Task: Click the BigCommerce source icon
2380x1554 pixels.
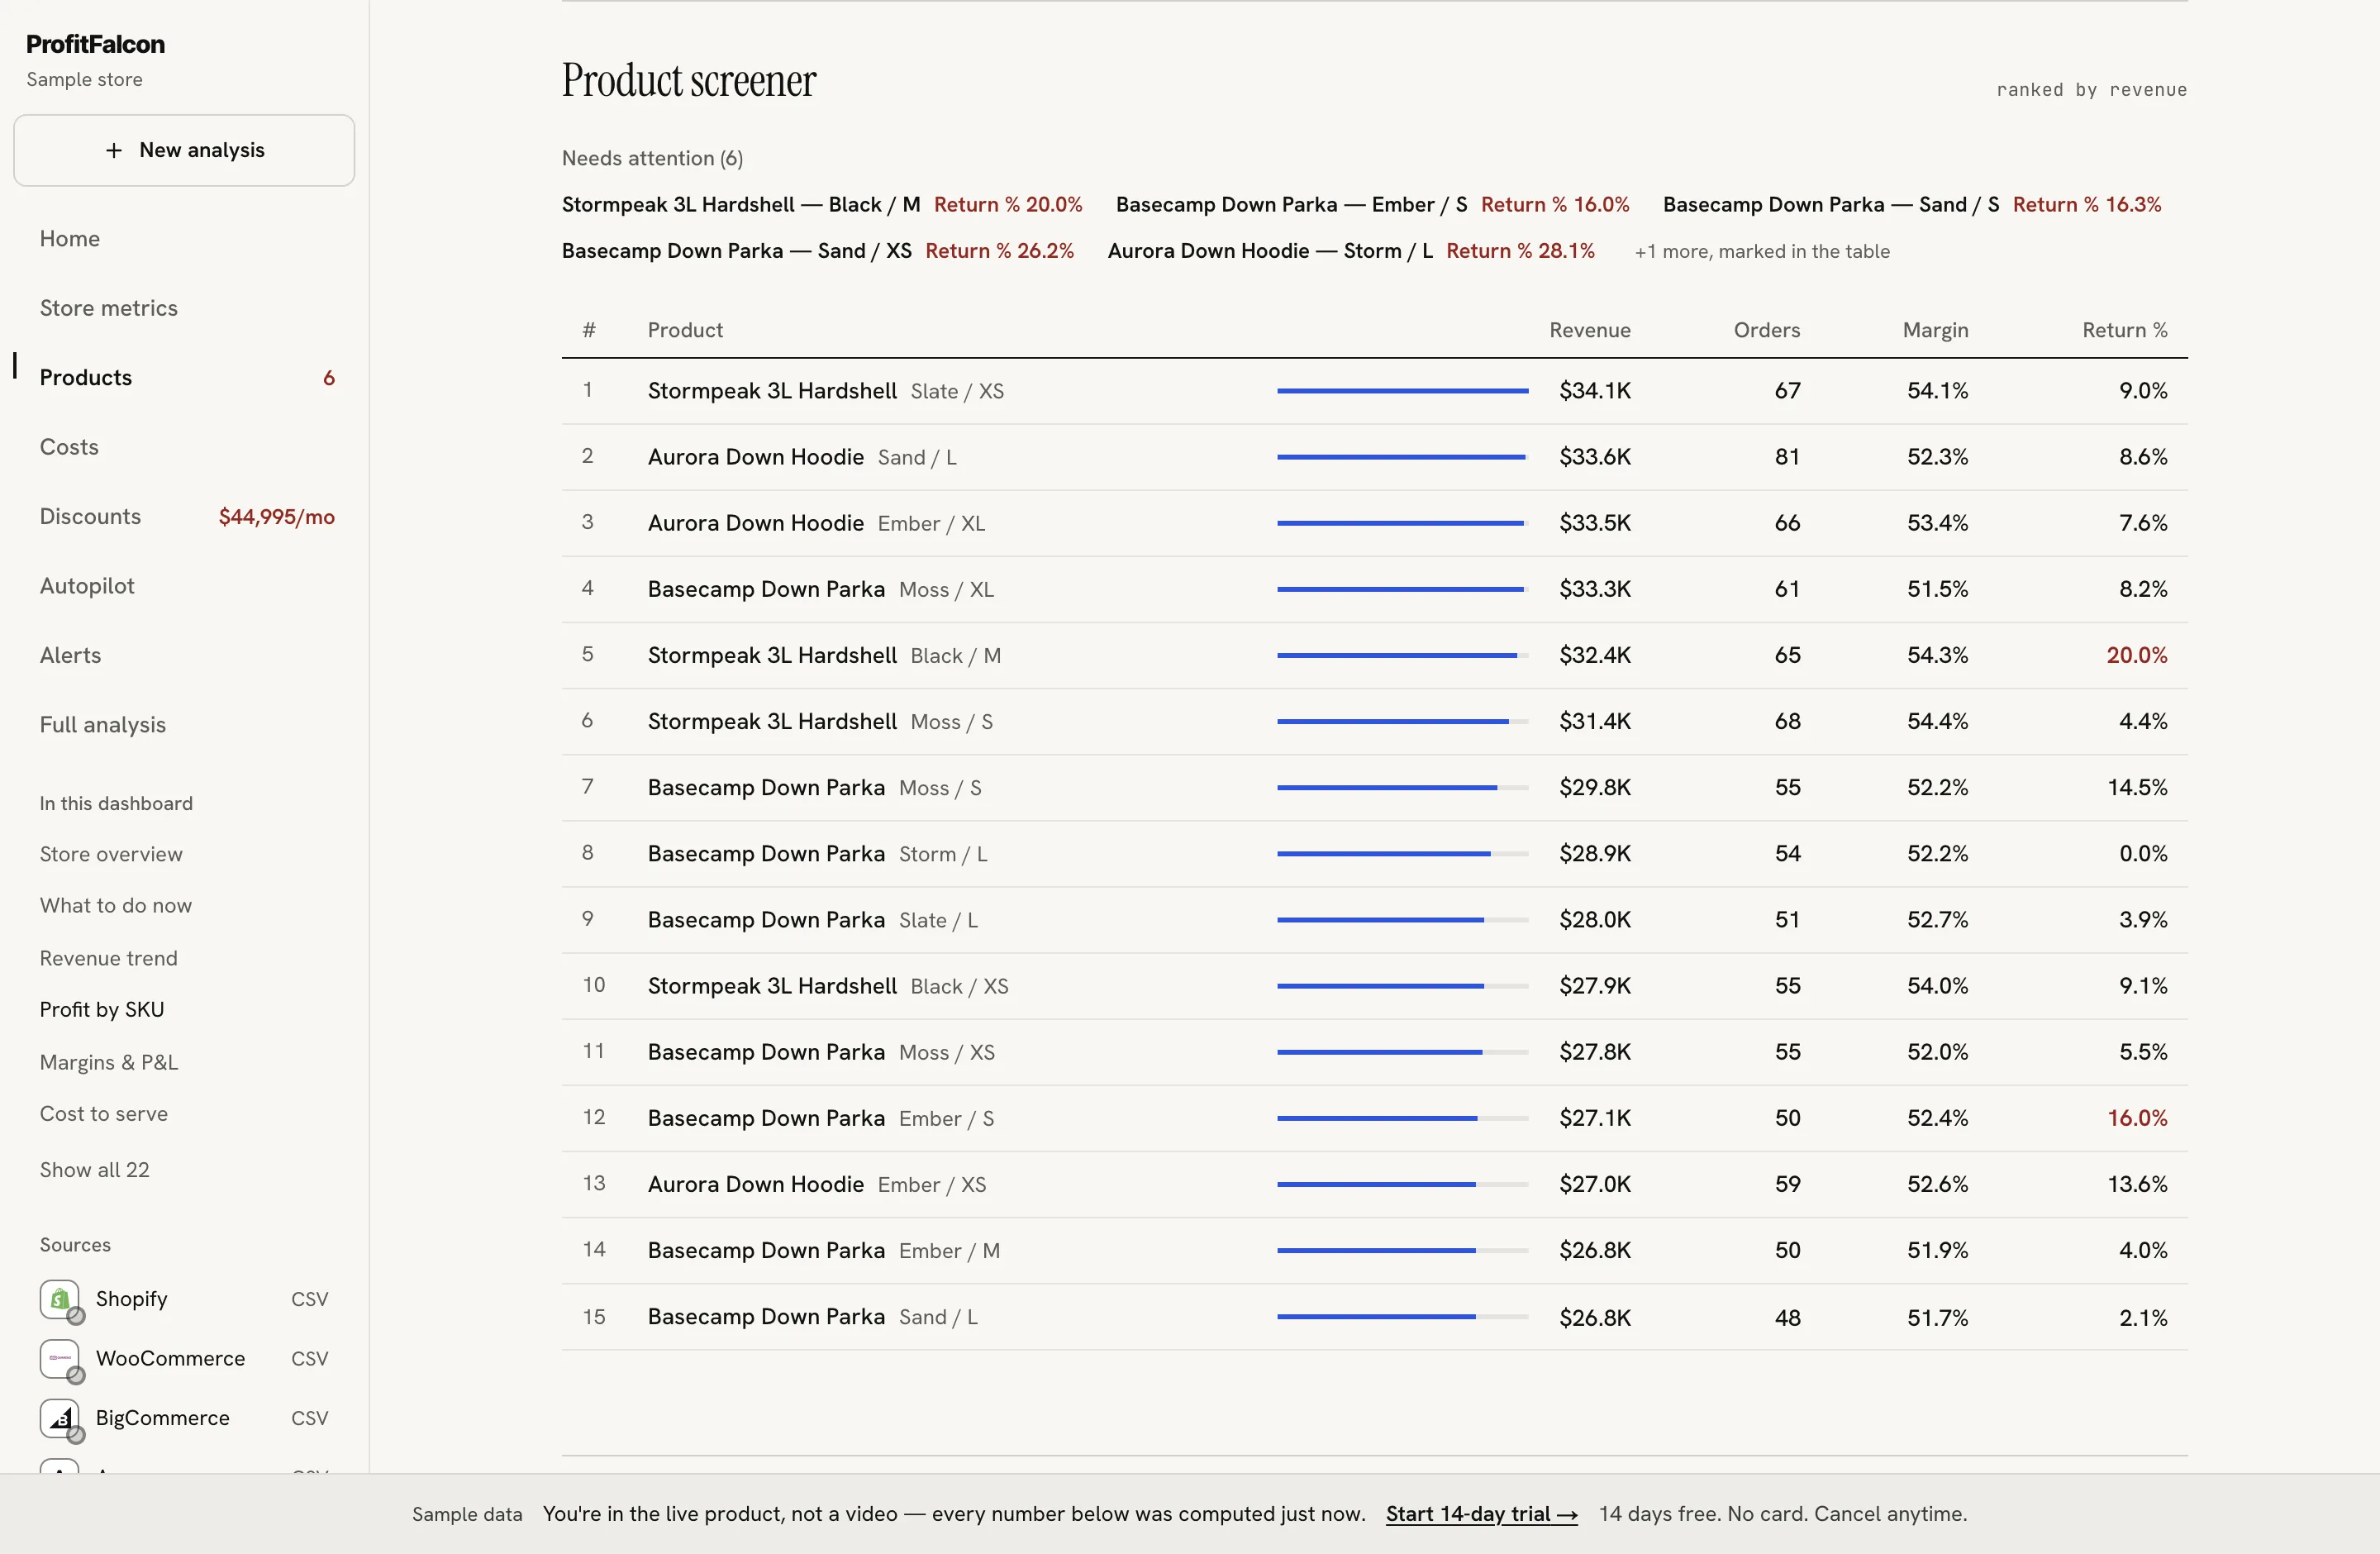Action: [60, 1418]
